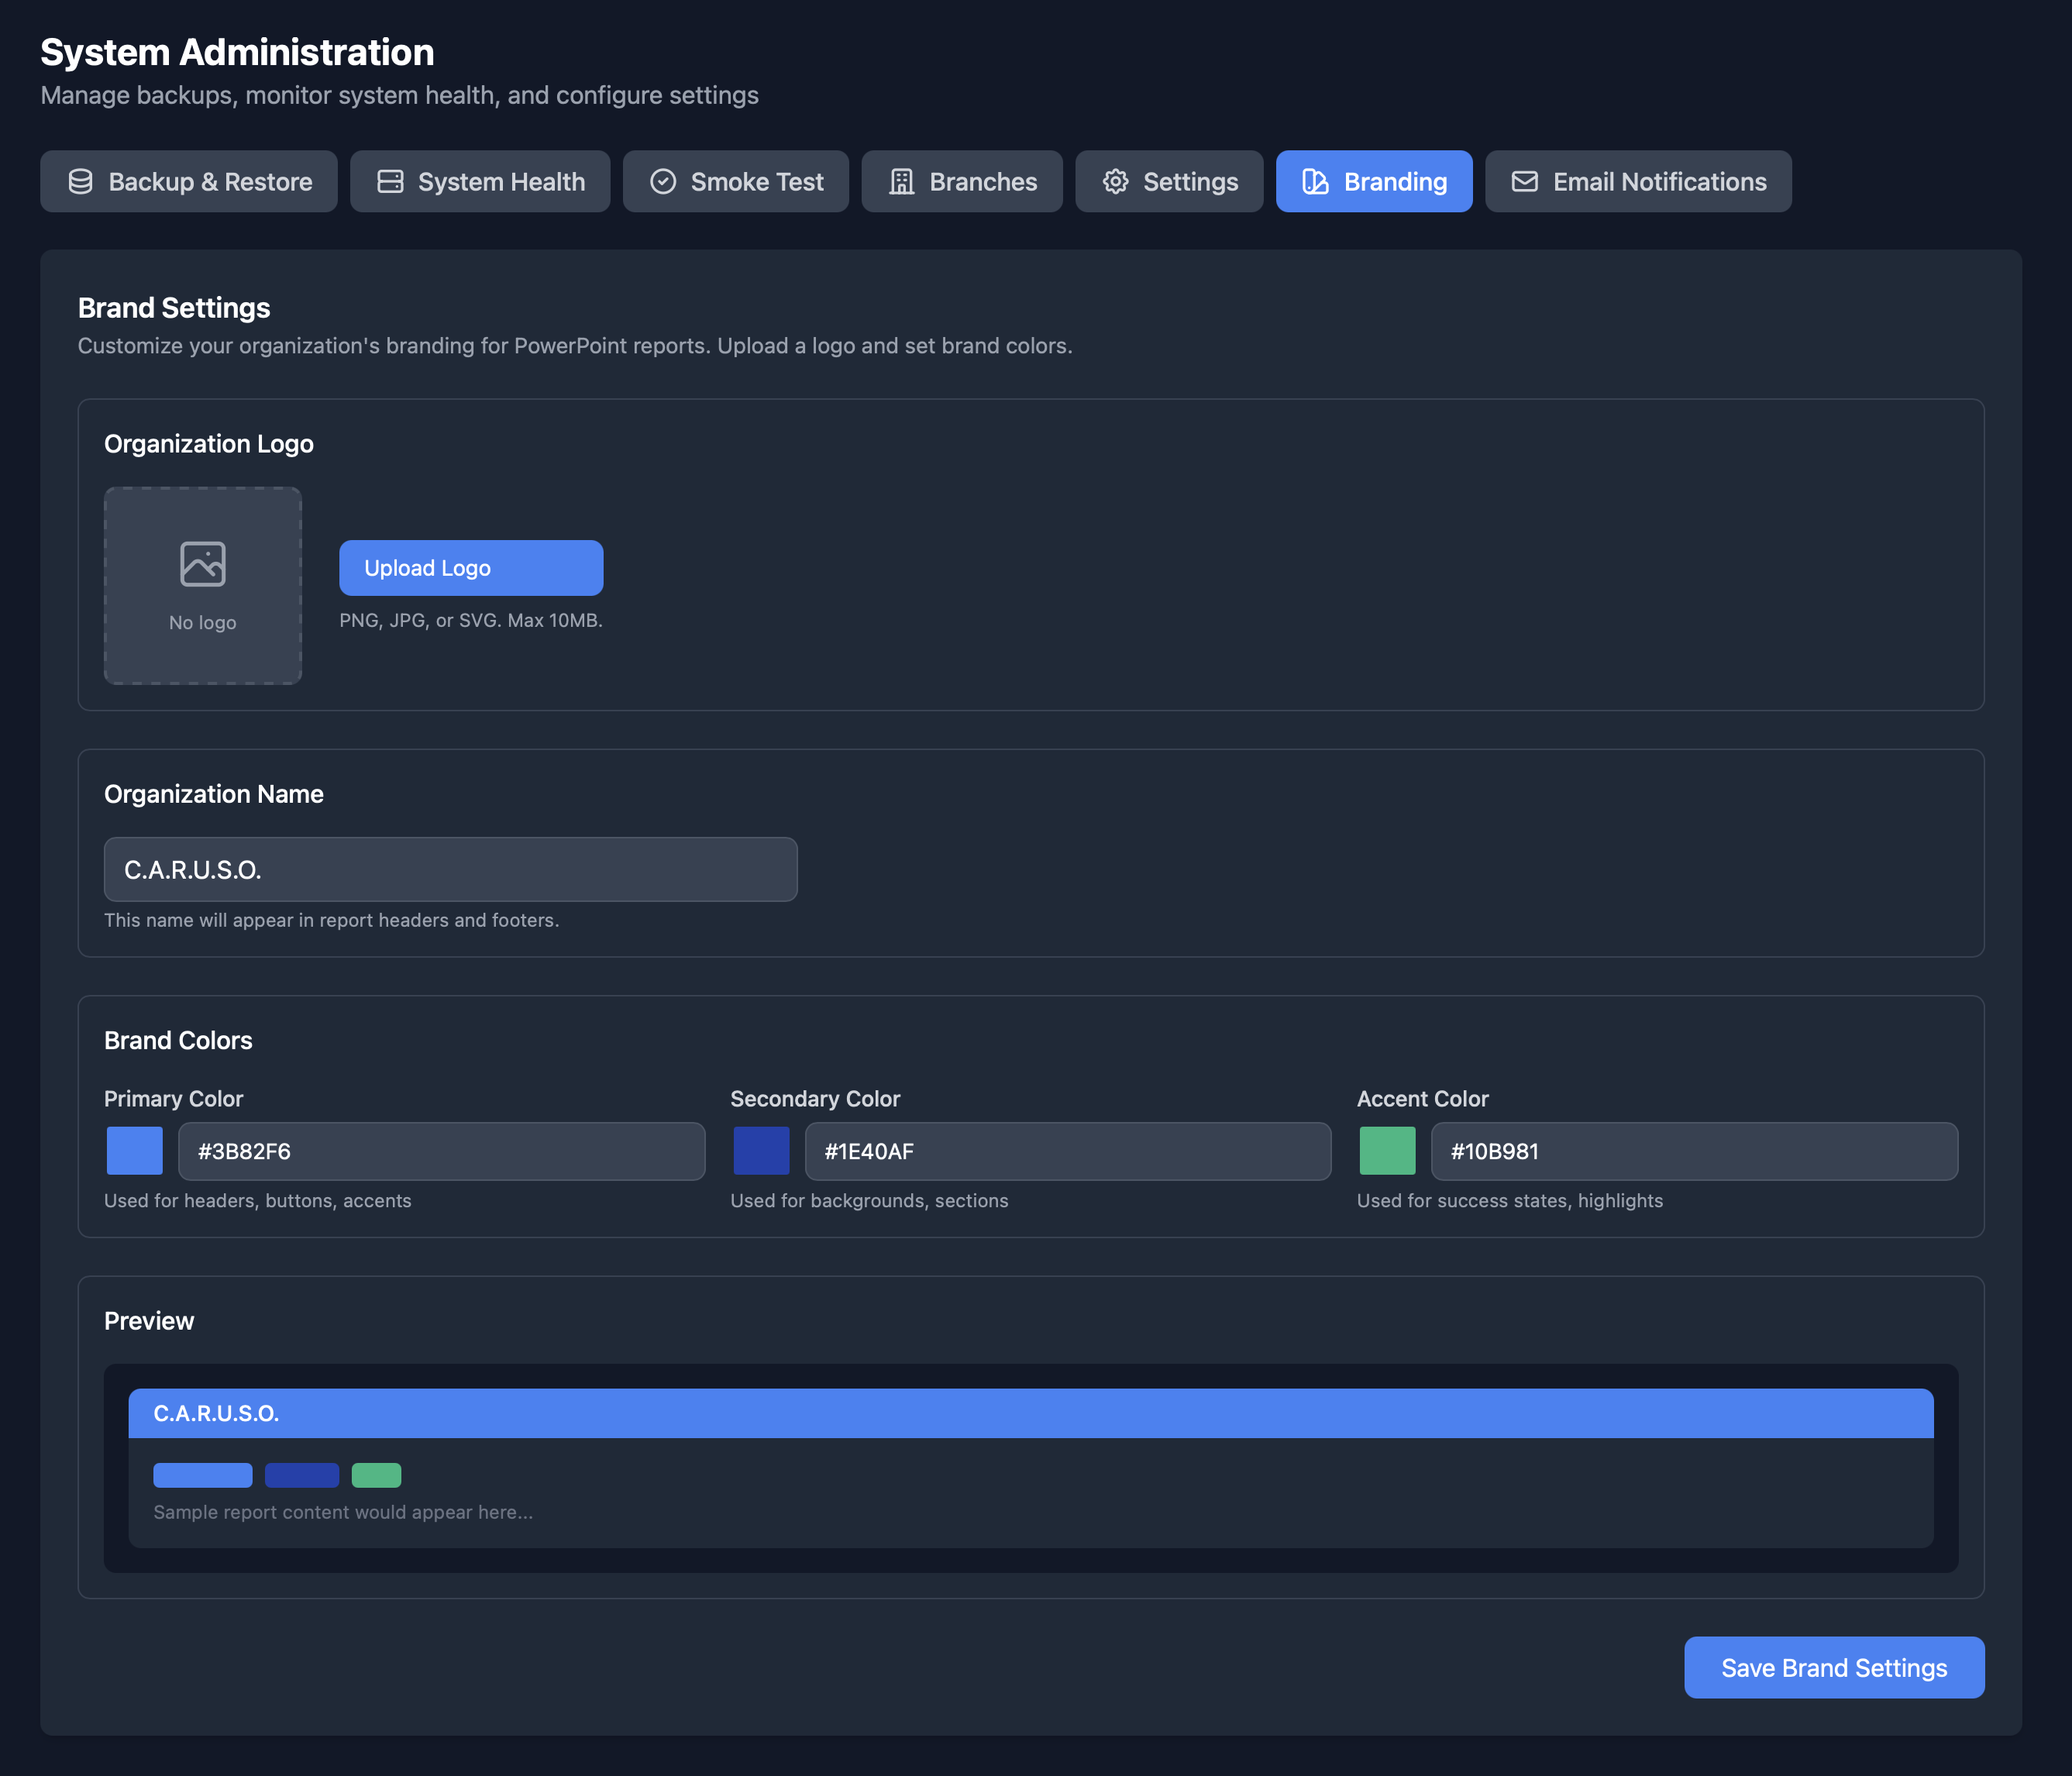2072x1776 pixels.
Task: Click the image placeholder icon in logo box
Action: pyautogui.click(x=203, y=564)
